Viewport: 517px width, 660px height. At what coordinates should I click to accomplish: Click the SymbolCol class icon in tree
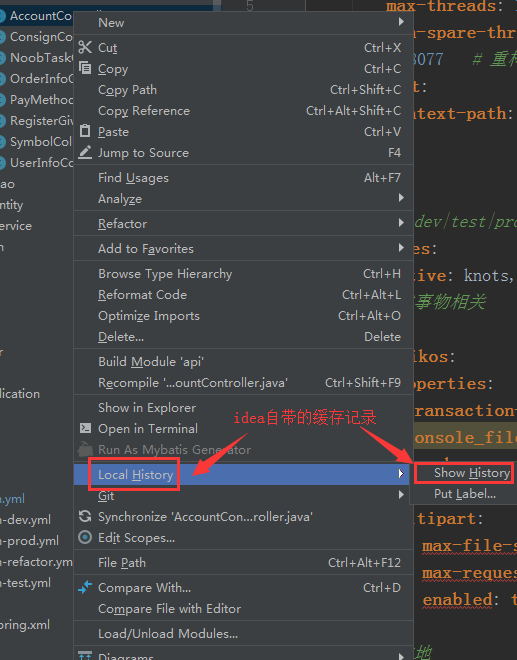pyautogui.click(x=2, y=142)
